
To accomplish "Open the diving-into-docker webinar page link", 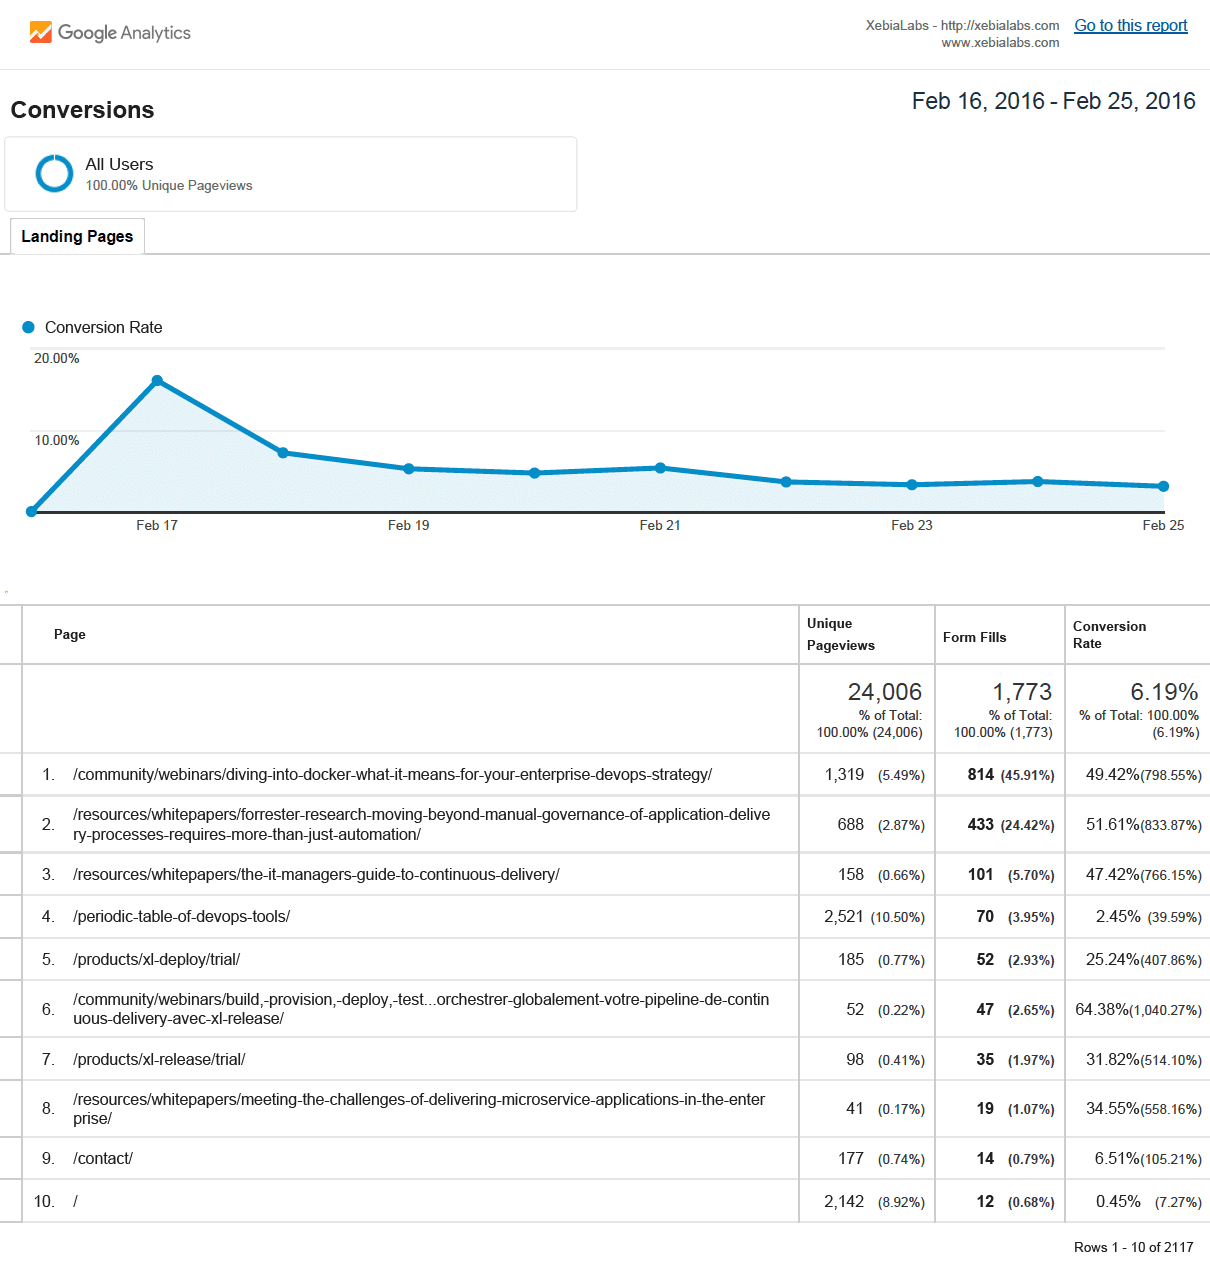I will (392, 774).
